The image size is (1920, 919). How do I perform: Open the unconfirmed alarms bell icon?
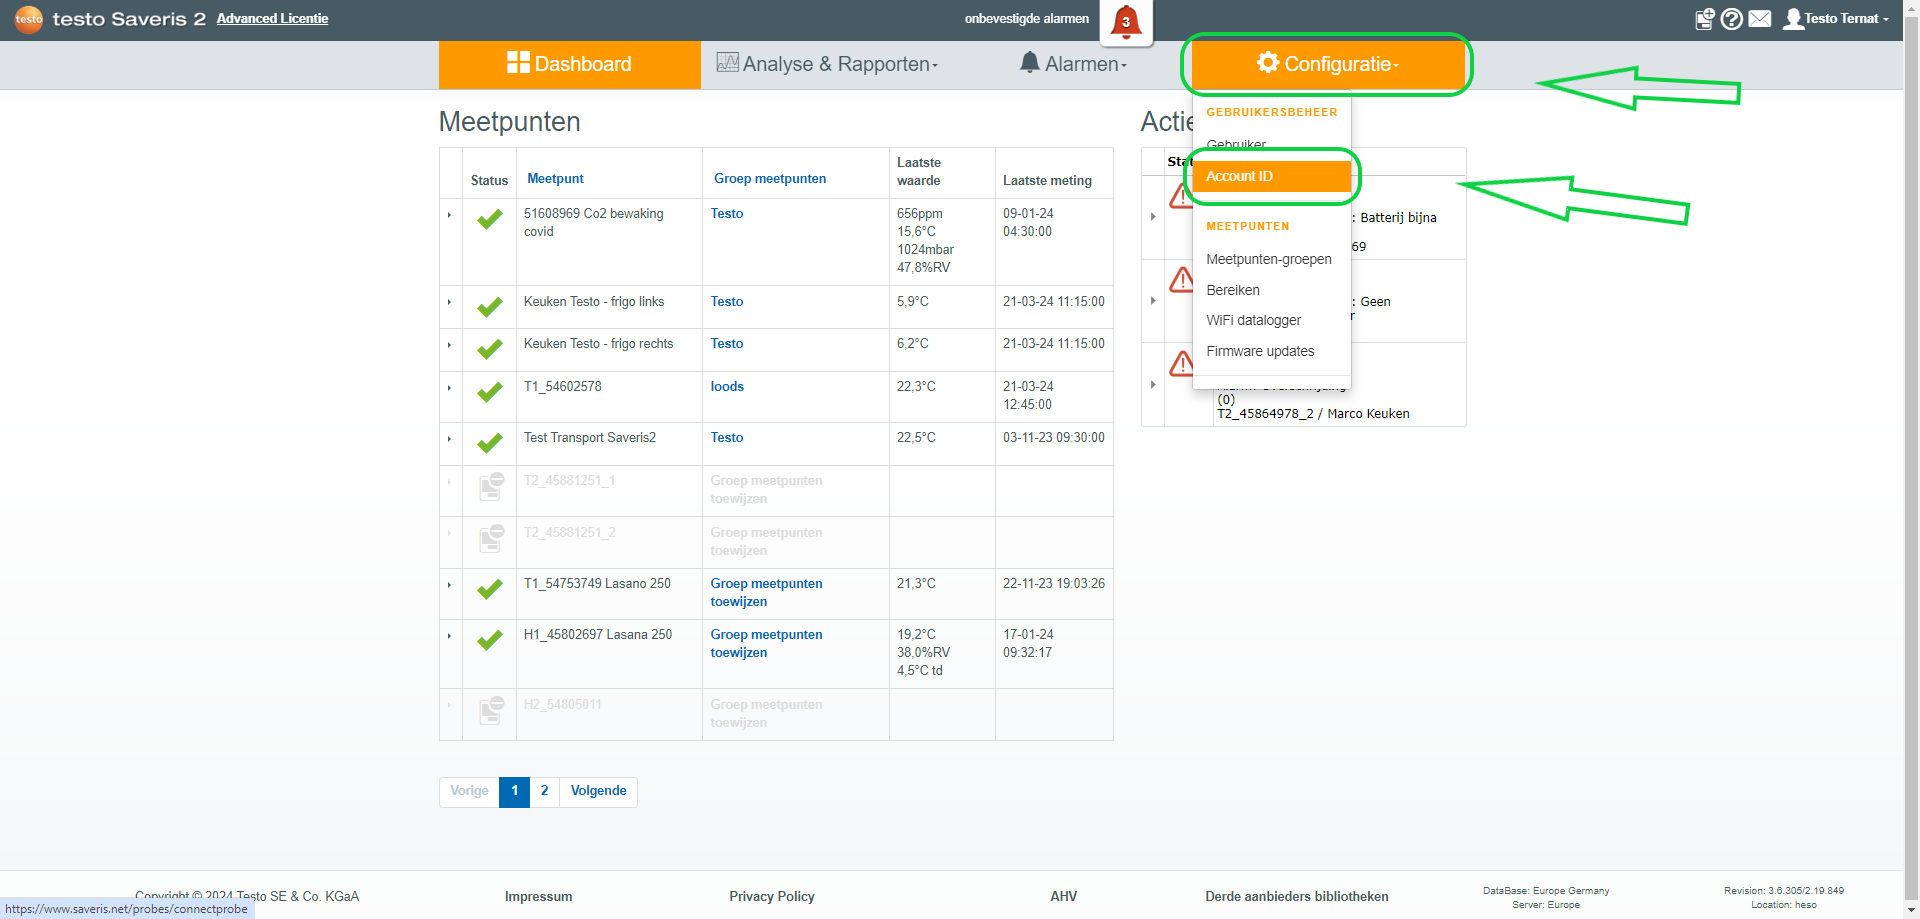point(1126,22)
